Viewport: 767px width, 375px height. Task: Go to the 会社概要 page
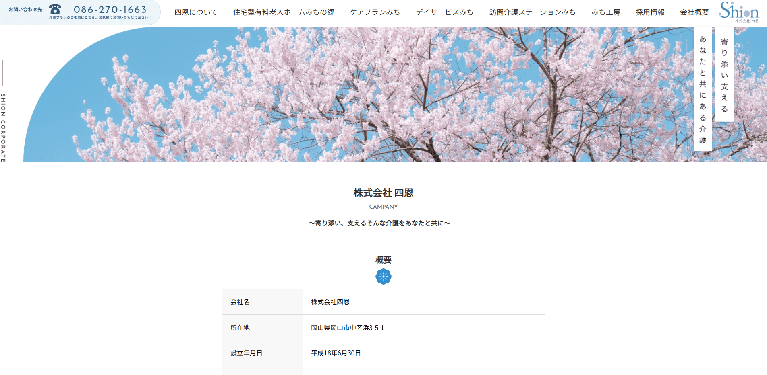694,12
